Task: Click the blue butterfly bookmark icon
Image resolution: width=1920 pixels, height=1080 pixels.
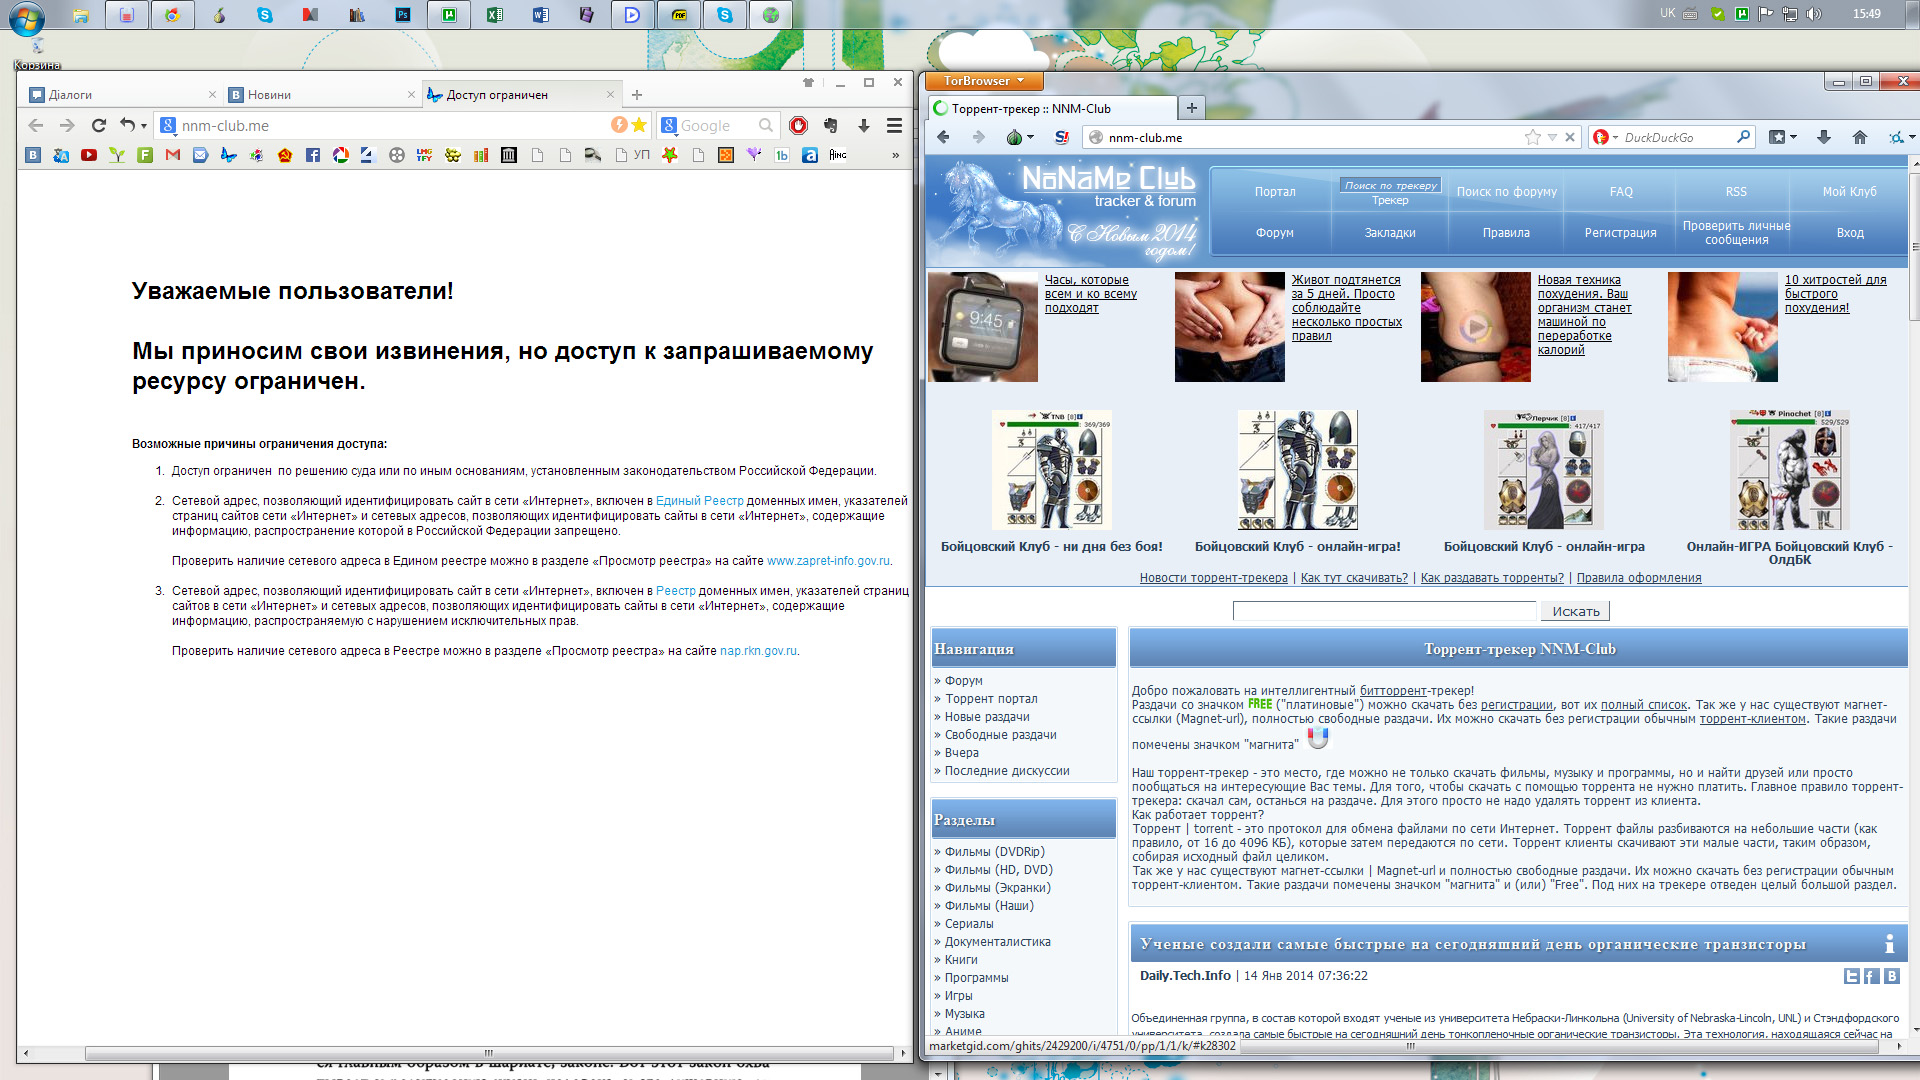Action: coord(229,155)
